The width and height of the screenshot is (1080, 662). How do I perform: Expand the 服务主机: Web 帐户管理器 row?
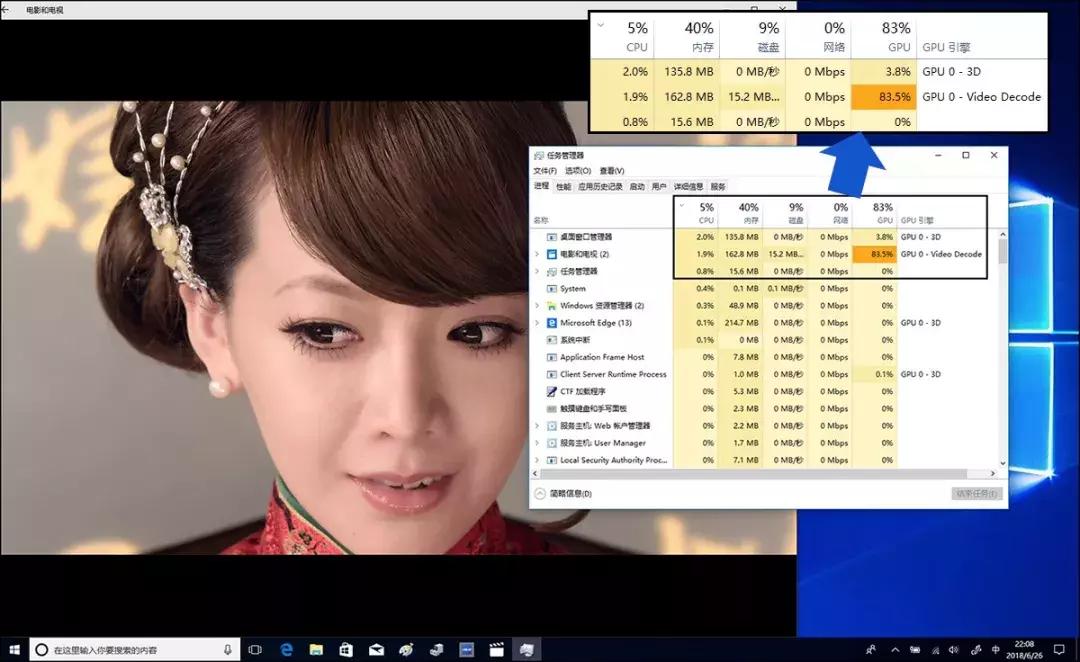point(537,426)
